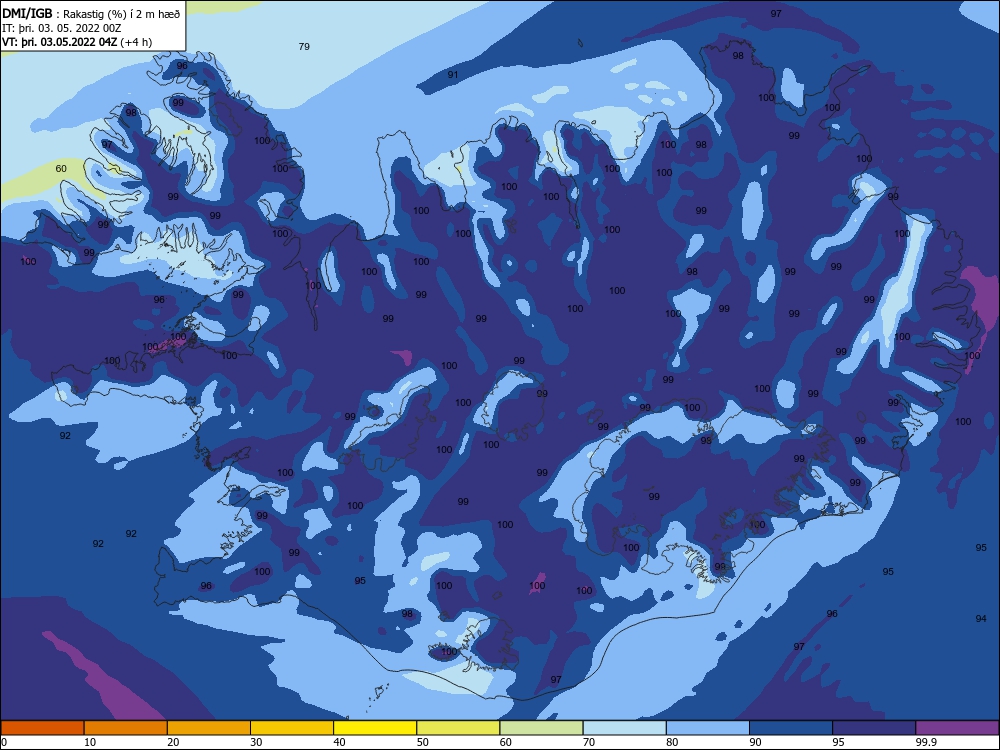Click the legend tick label '80'

(672, 742)
